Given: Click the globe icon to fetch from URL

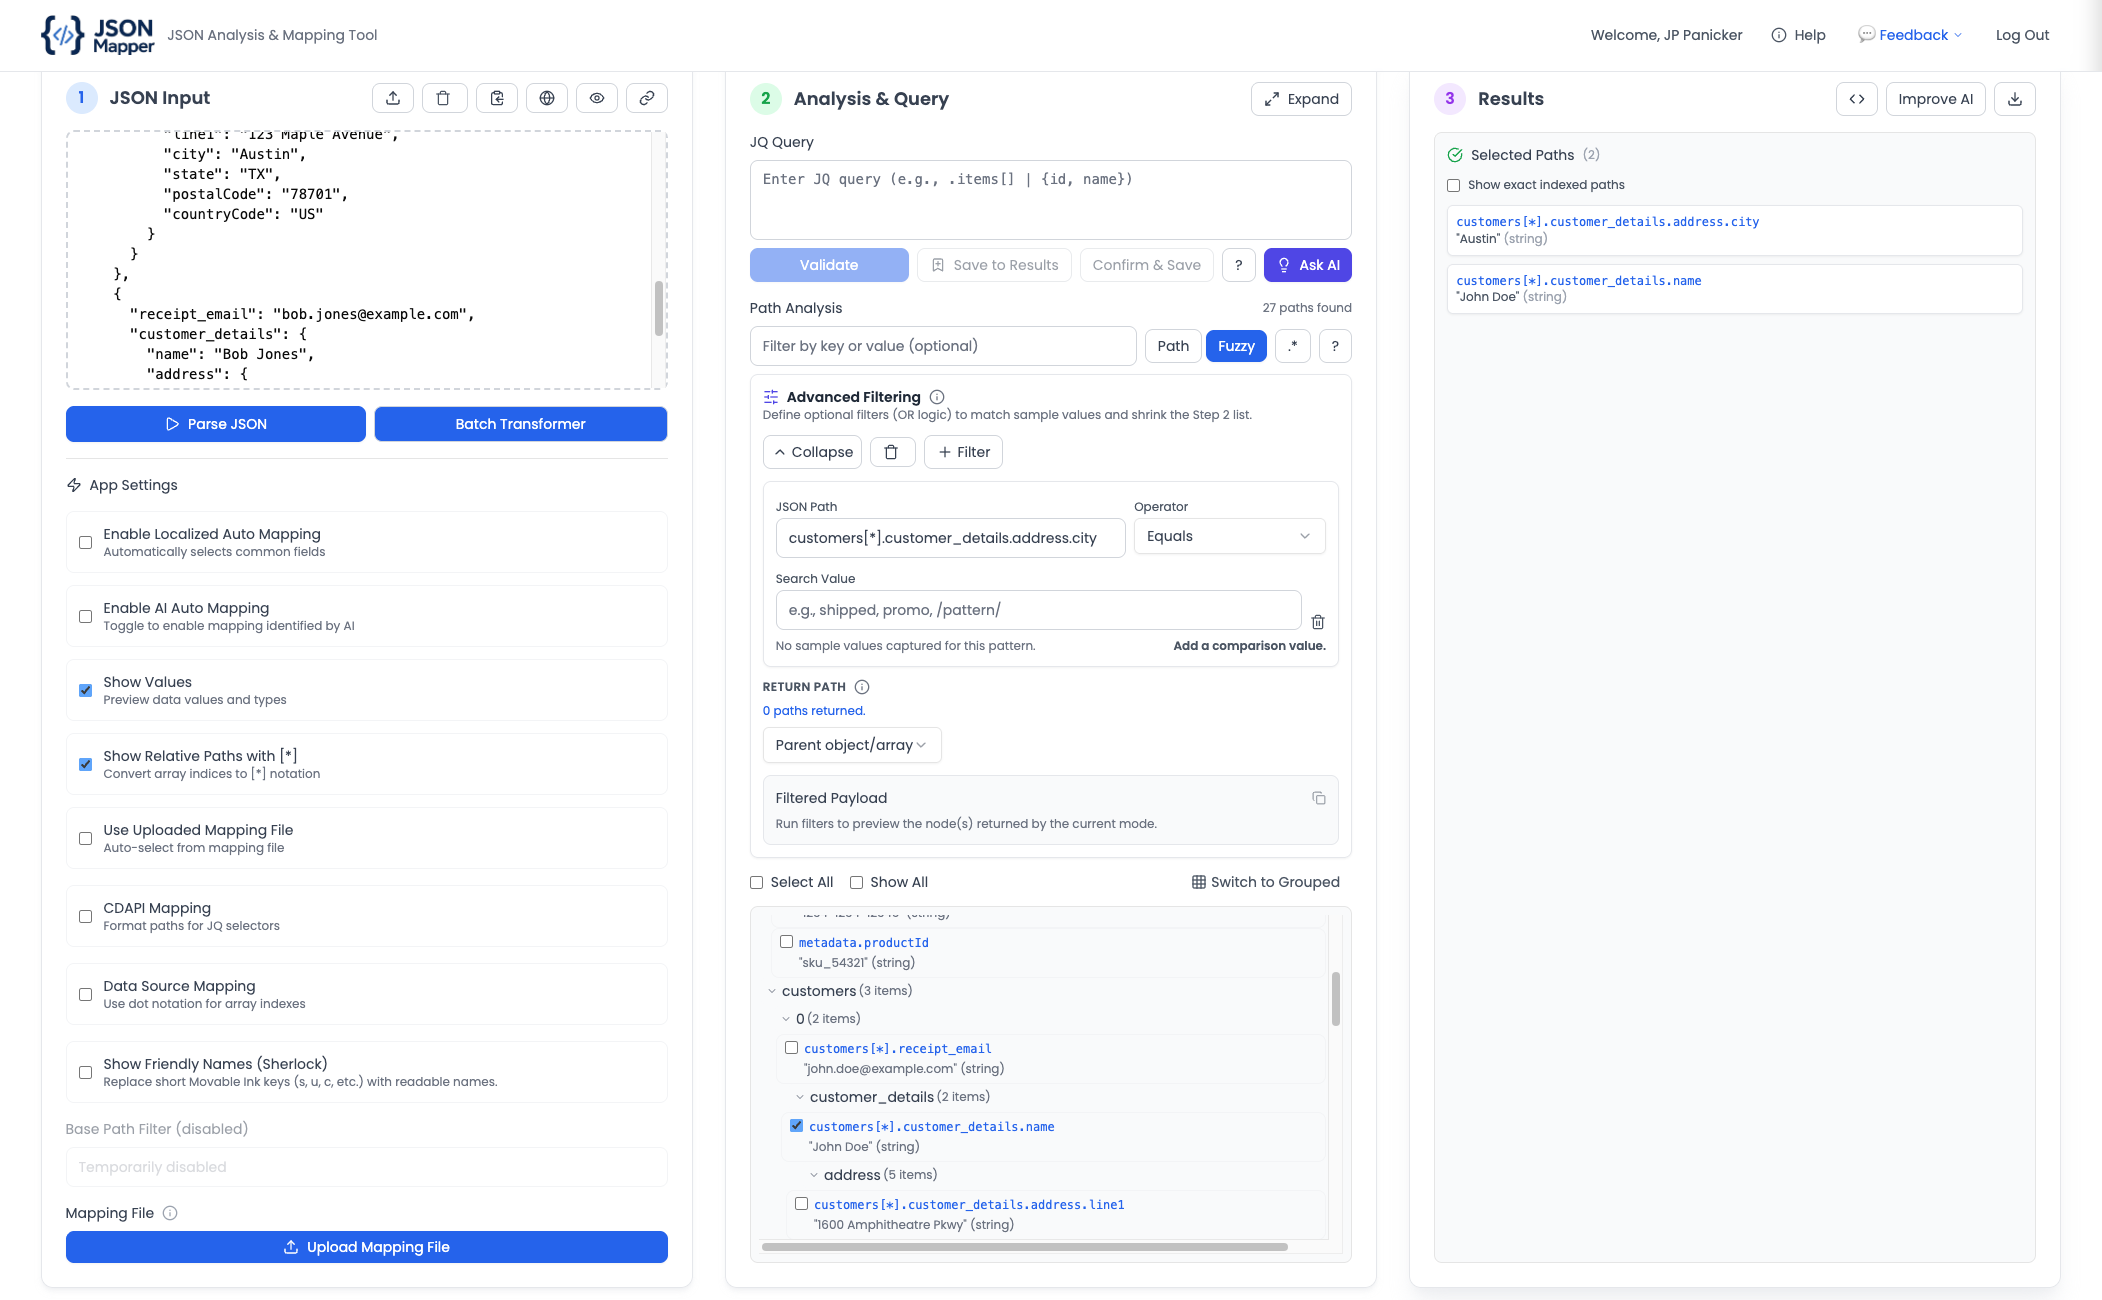Looking at the screenshot, I should point(547,98).
